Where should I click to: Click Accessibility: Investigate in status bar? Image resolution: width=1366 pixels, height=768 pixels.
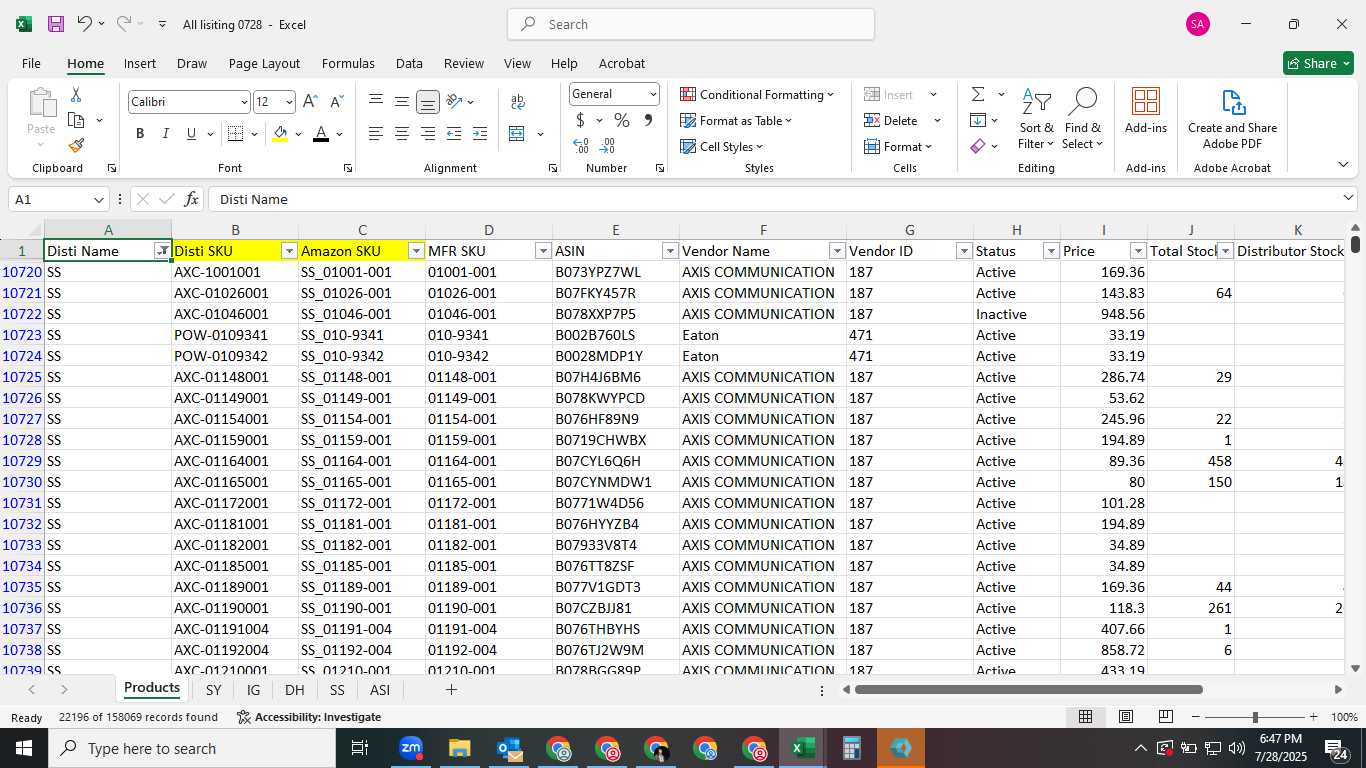(x=309, y=717)
